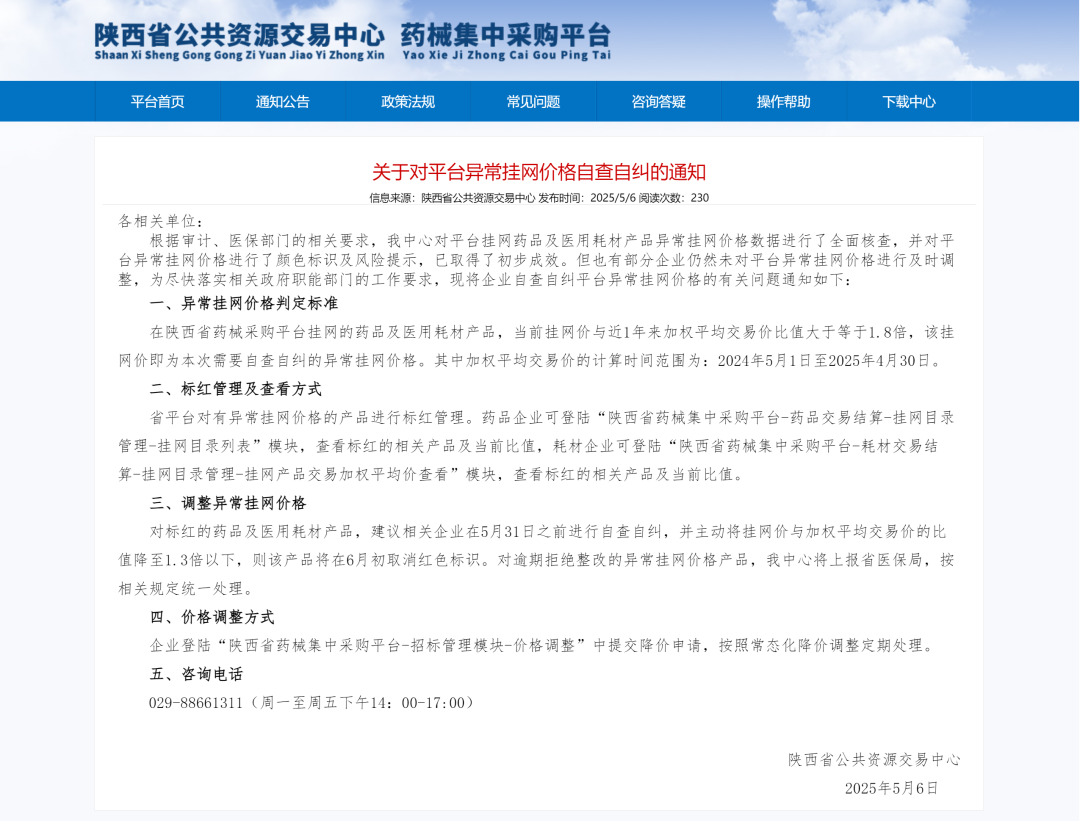Screen dimensions: 1080x821
Task: Click the pinyin subtitle Yao Xie Ji Zhong Cai Gou
Action: tap(506, 55)
